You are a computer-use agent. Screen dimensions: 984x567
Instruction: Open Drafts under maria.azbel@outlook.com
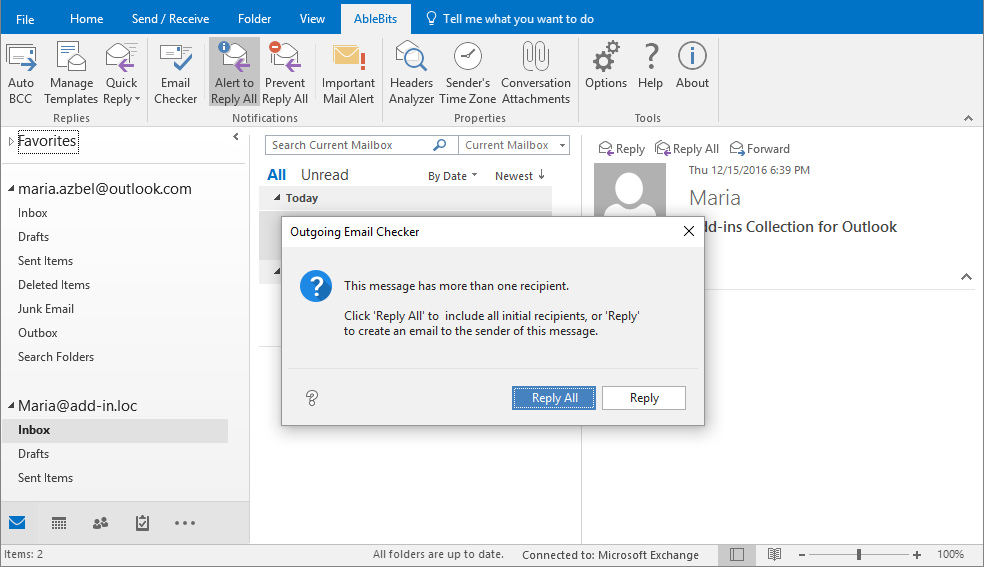pyautogui.click(x=33, y=236)
